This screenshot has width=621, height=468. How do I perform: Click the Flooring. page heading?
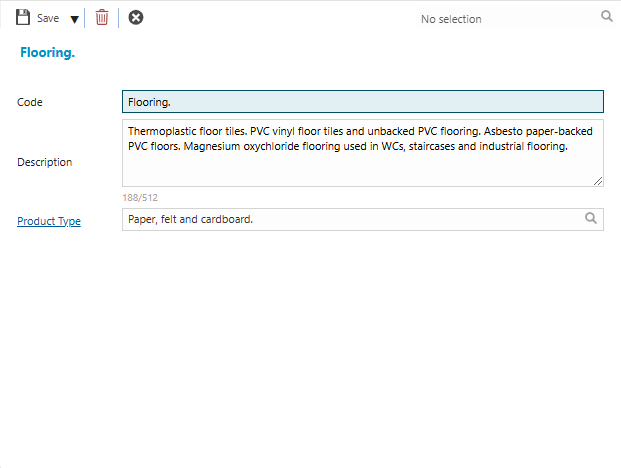(x=47, y=52)
